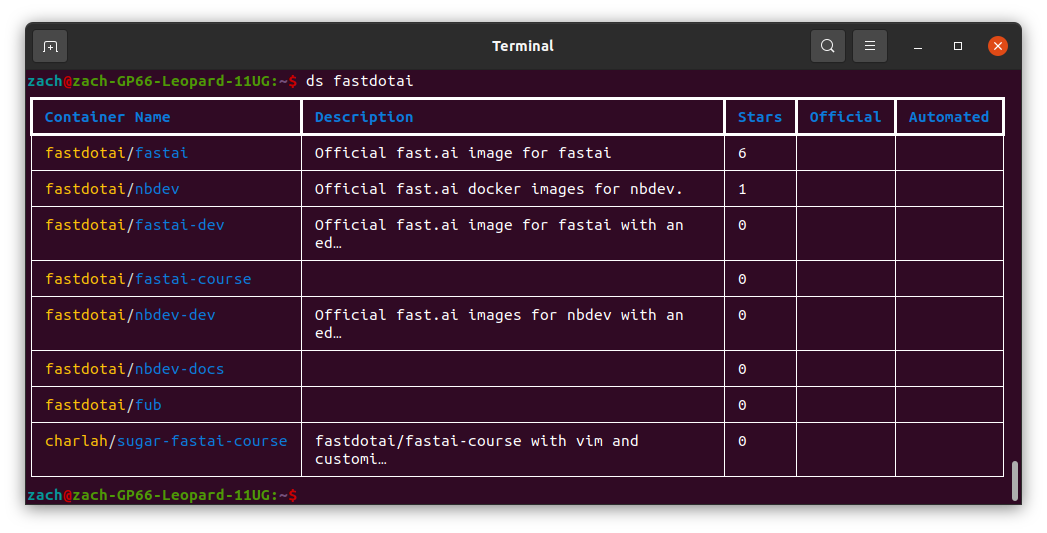Click 'Official fast.ai docker images for nbdev.' text
1047x533 pixels.
click(x=499, y=189)
